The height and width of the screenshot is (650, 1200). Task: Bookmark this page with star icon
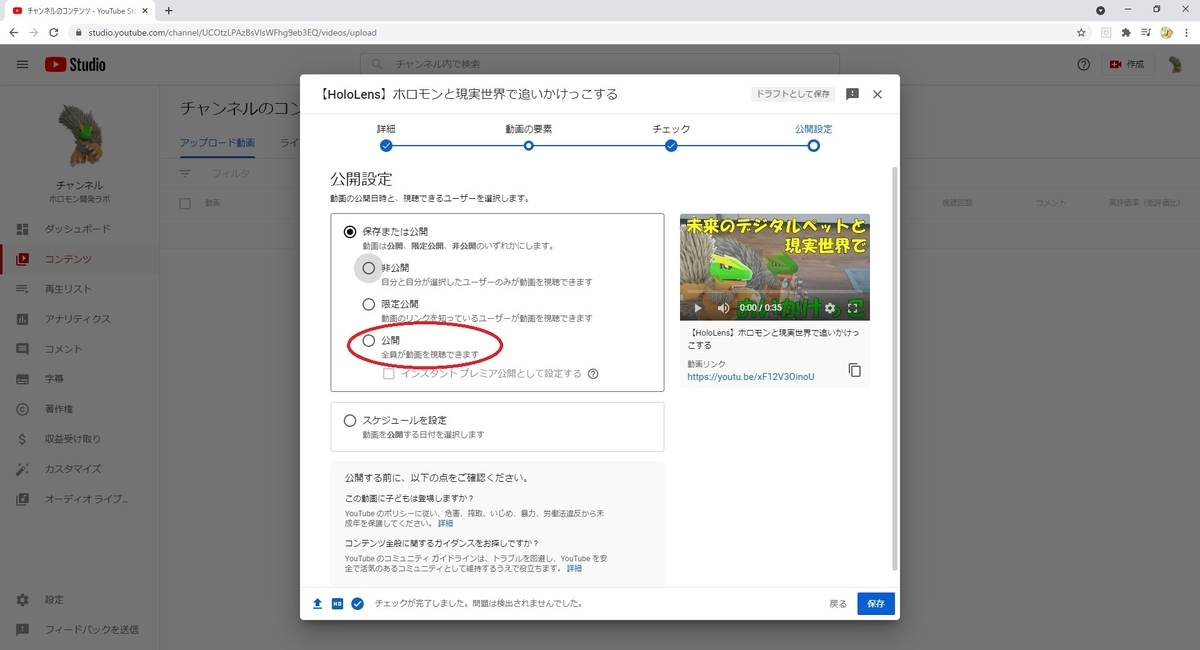pyautogui.click(x=1081, y=32)
